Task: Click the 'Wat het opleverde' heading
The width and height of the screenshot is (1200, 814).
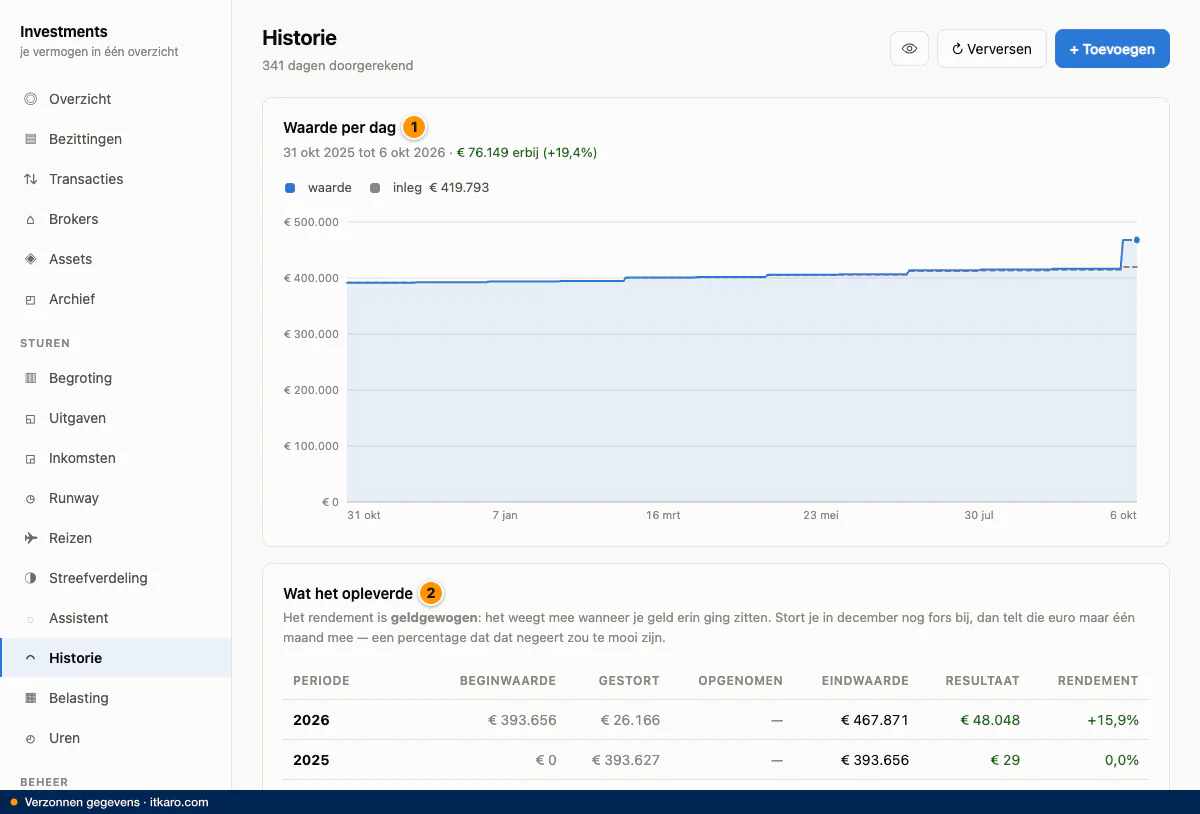Action: (348, 593)
